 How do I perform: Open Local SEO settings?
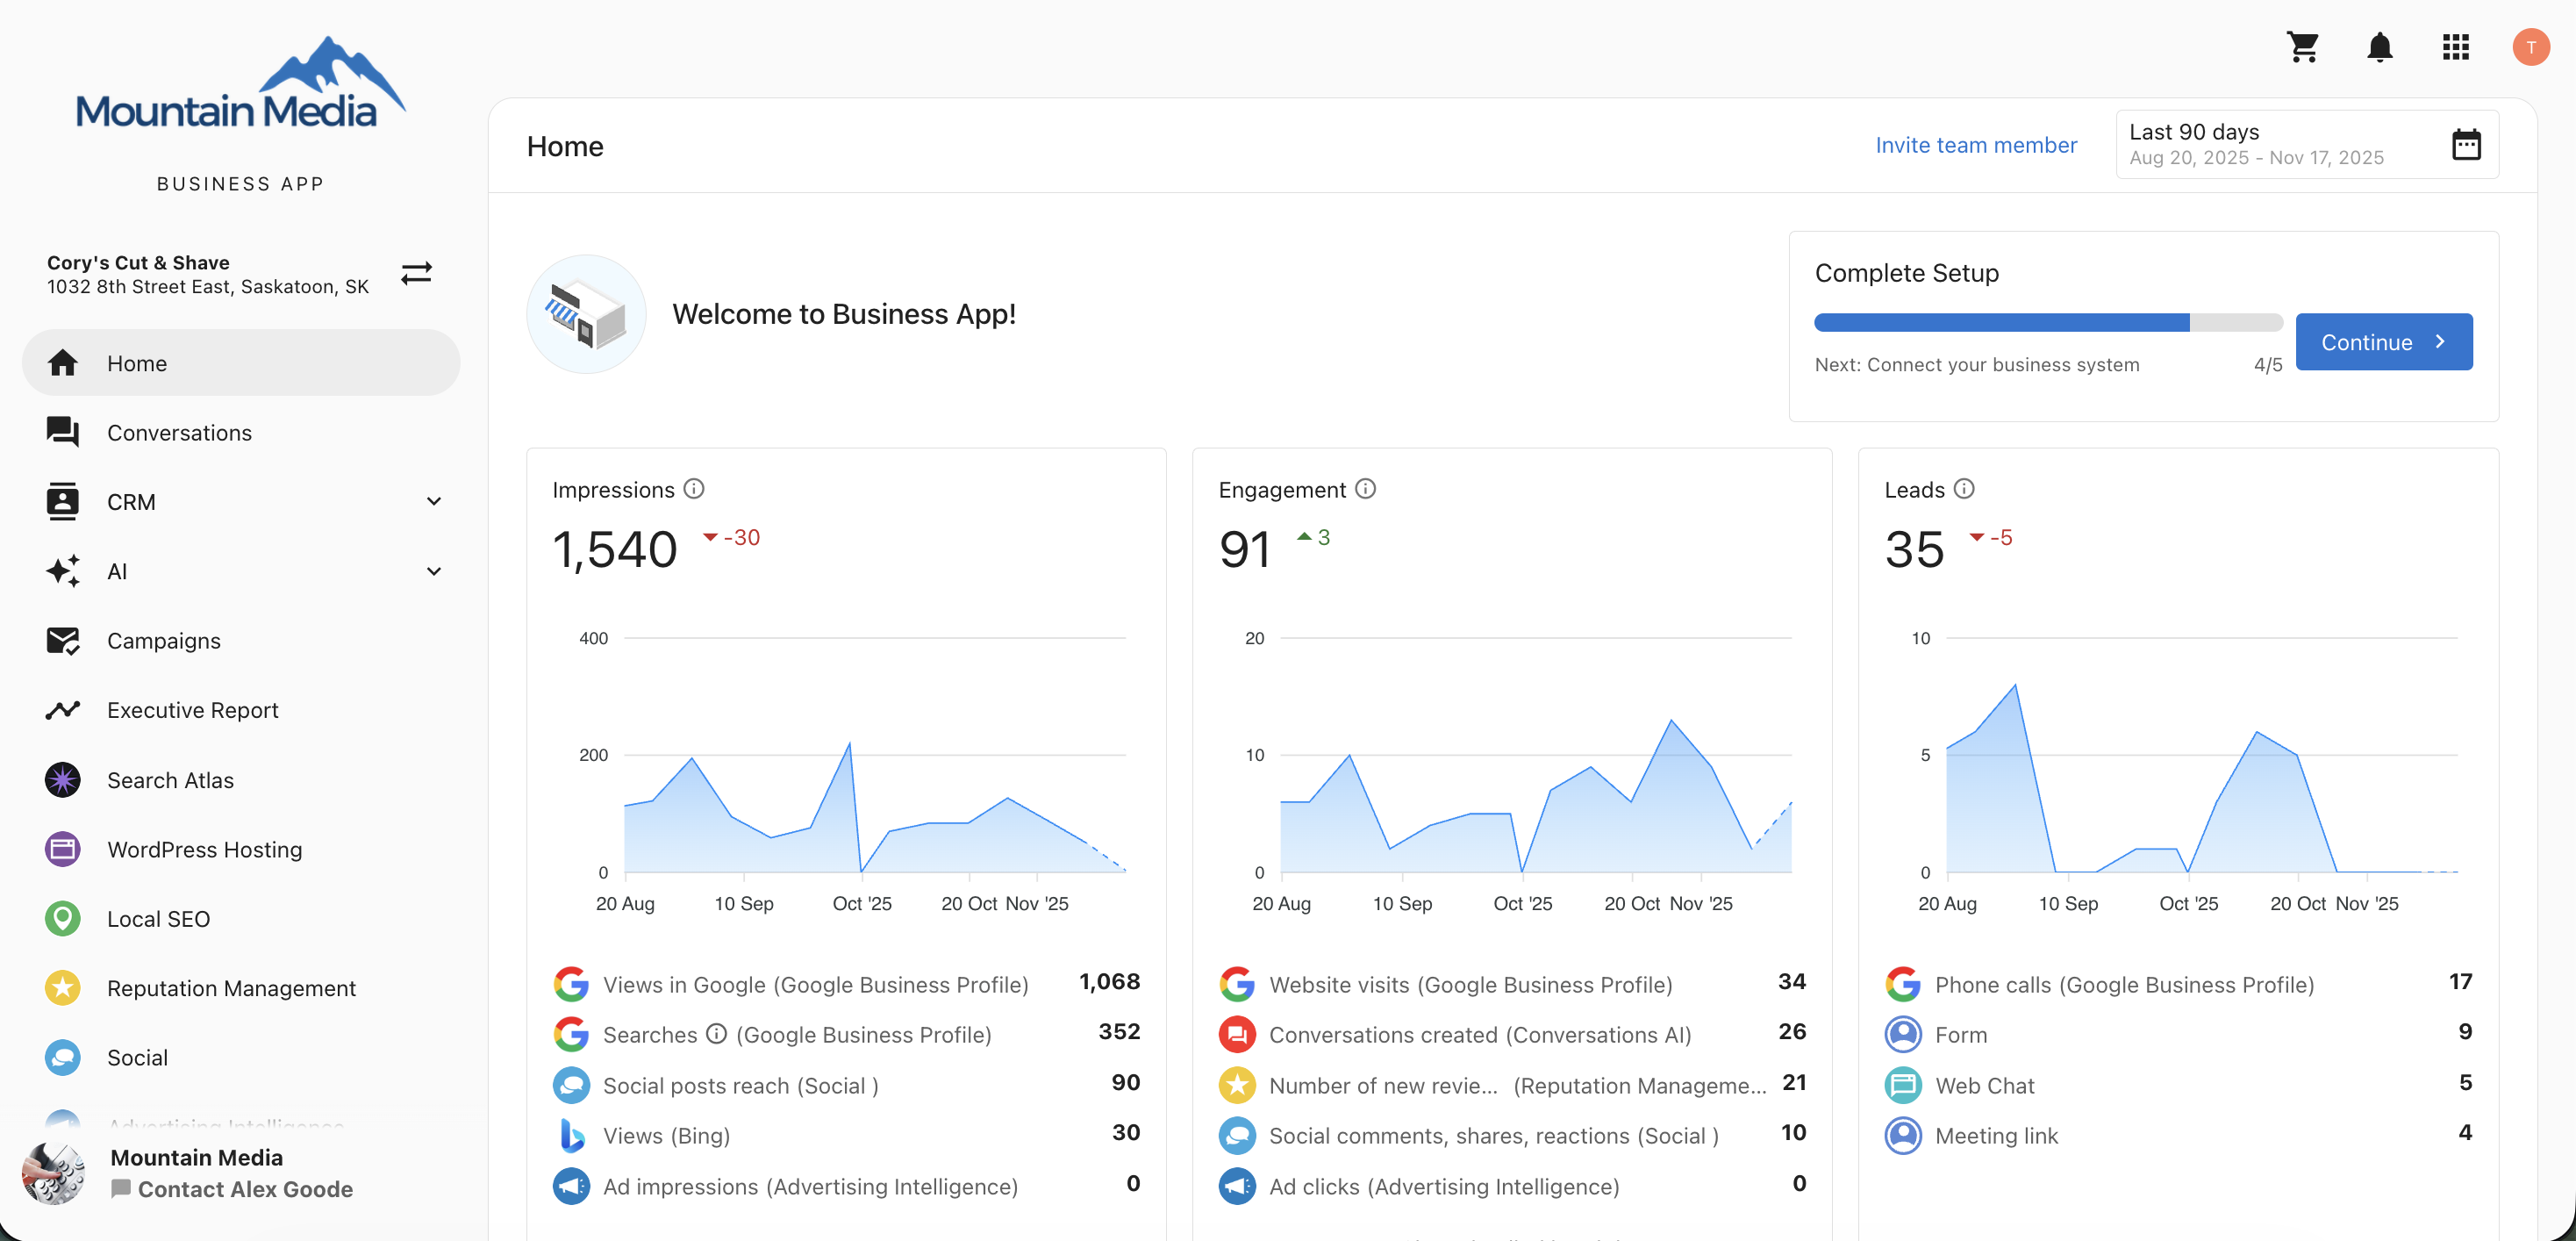click(x=158, y=918)
